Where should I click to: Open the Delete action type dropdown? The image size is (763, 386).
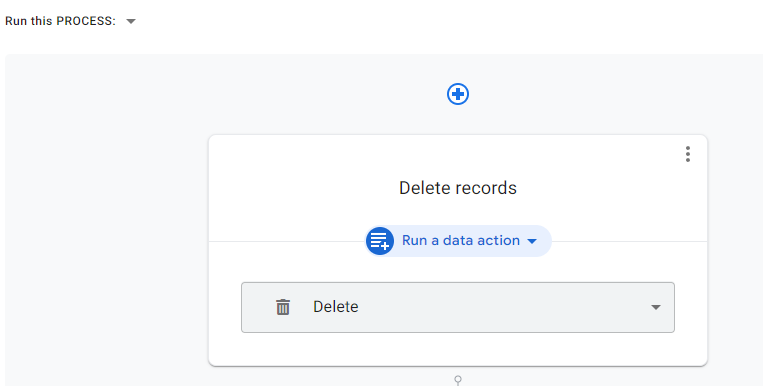(458, 307)
